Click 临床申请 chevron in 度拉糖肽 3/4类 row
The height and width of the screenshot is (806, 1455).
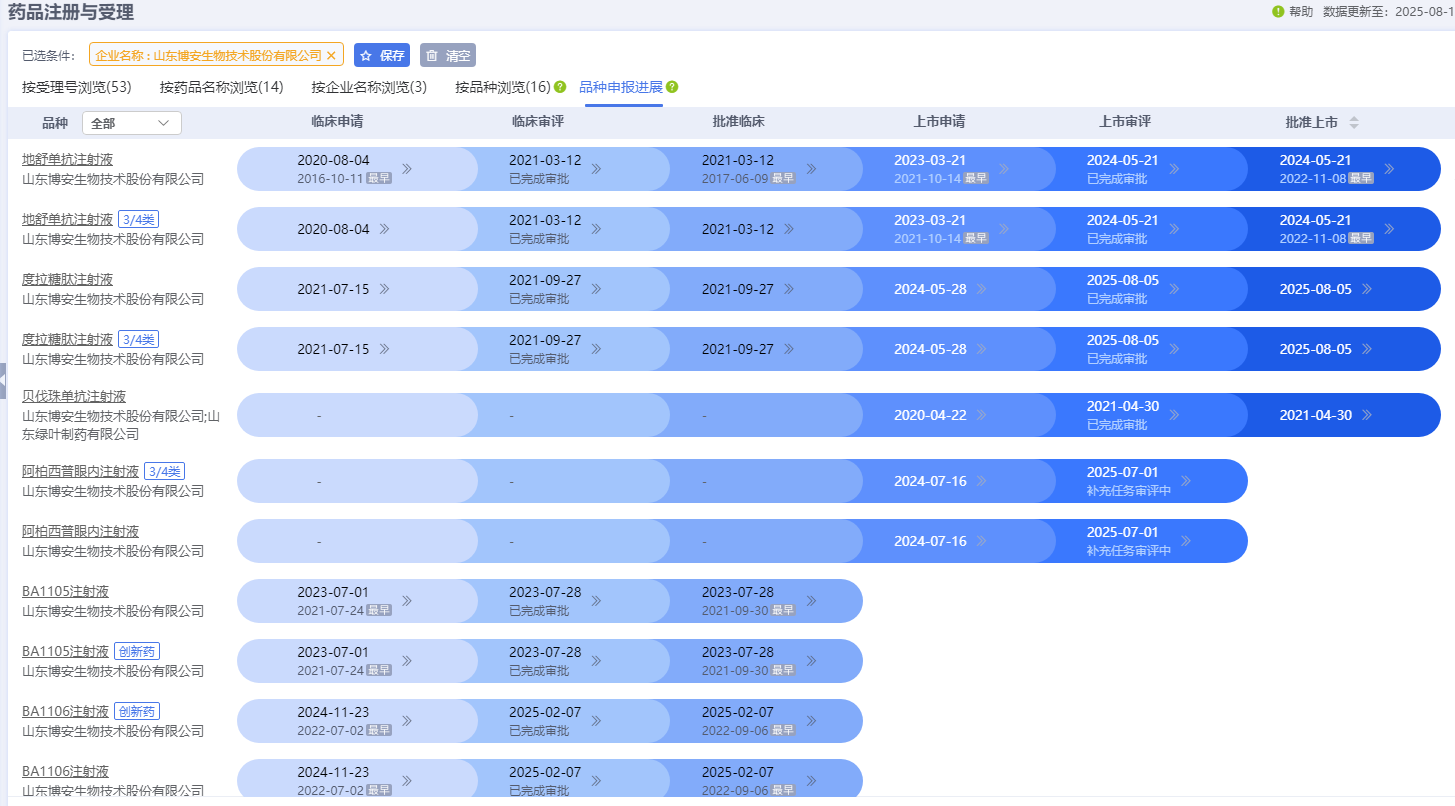(384, 349)
